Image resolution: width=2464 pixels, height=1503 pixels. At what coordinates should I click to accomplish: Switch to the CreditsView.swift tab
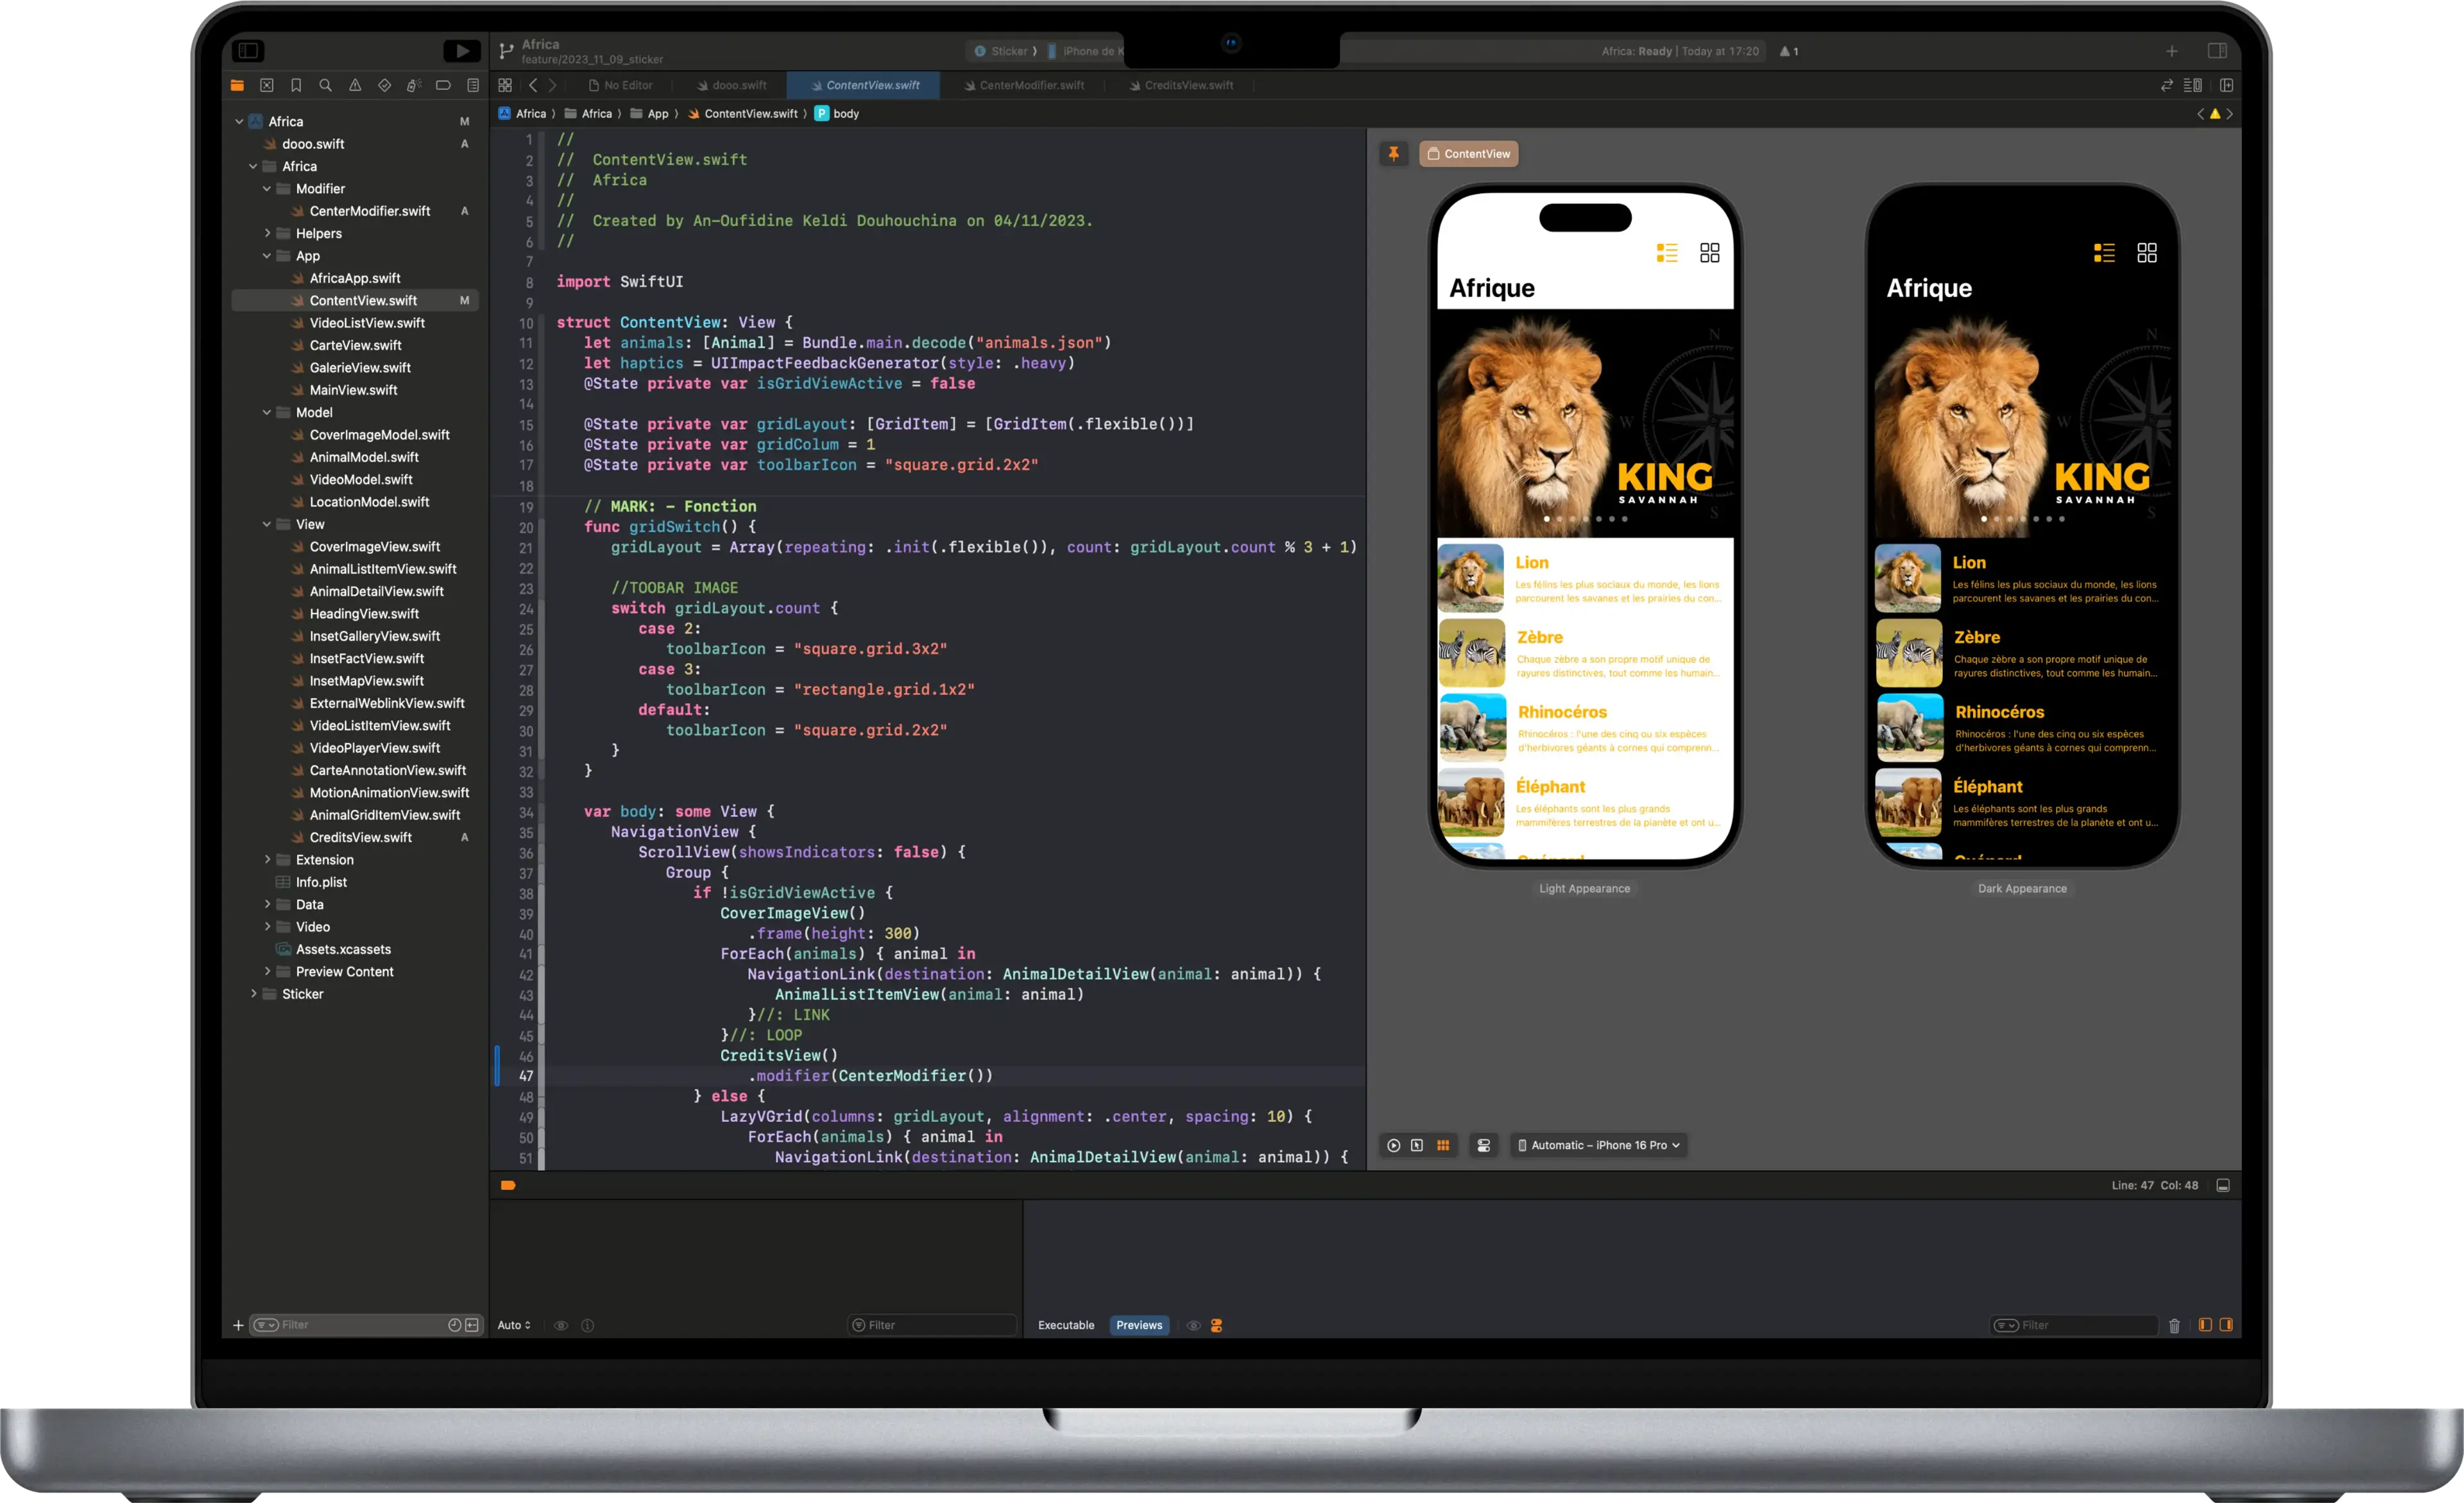pyautogui.click(x=1181, y=85)
